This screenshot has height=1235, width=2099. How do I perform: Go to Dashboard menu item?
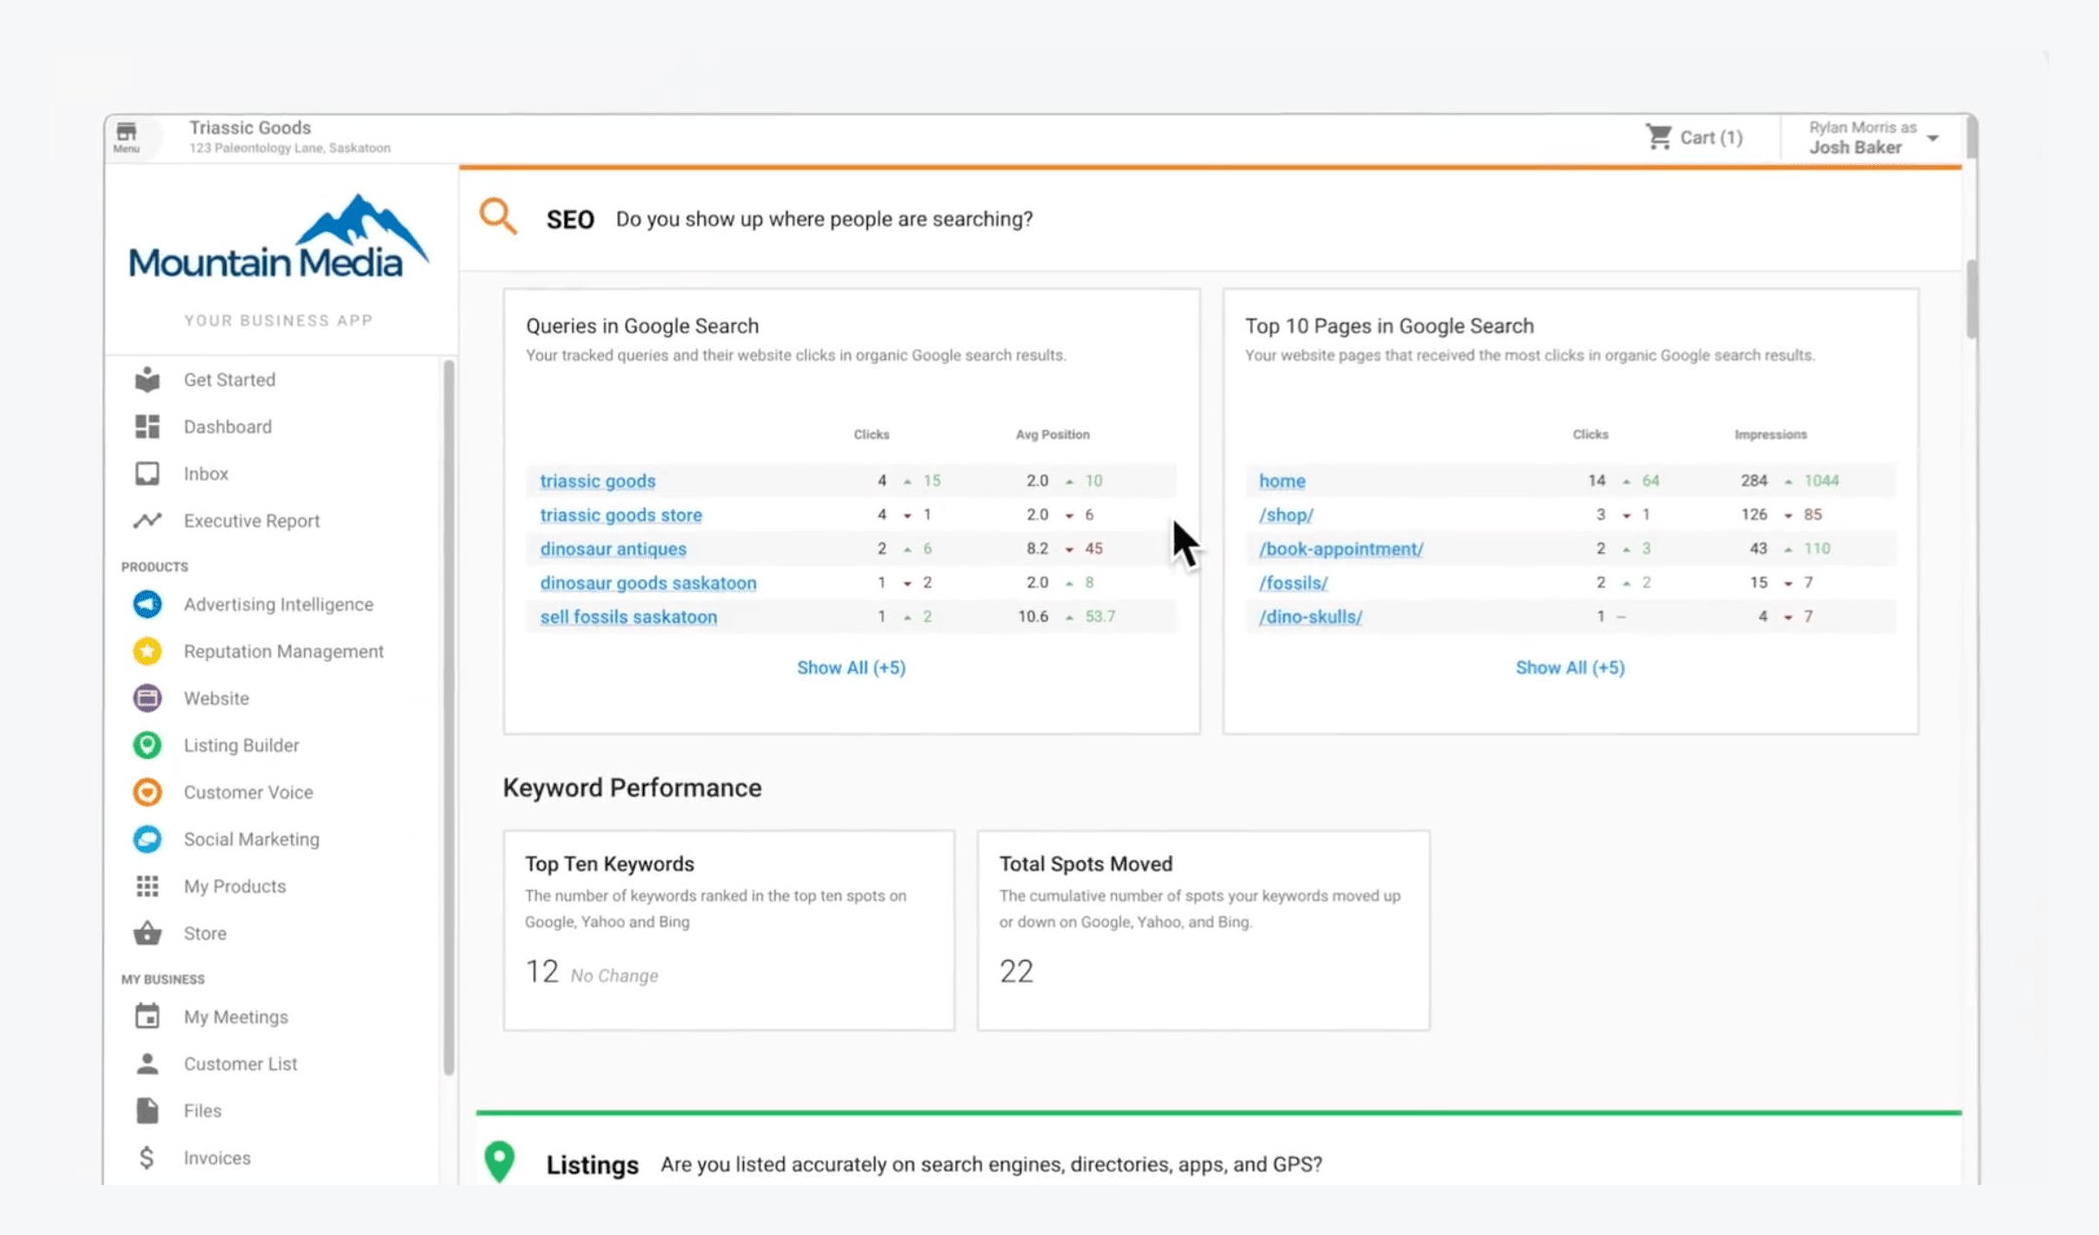tap(227, 426)
